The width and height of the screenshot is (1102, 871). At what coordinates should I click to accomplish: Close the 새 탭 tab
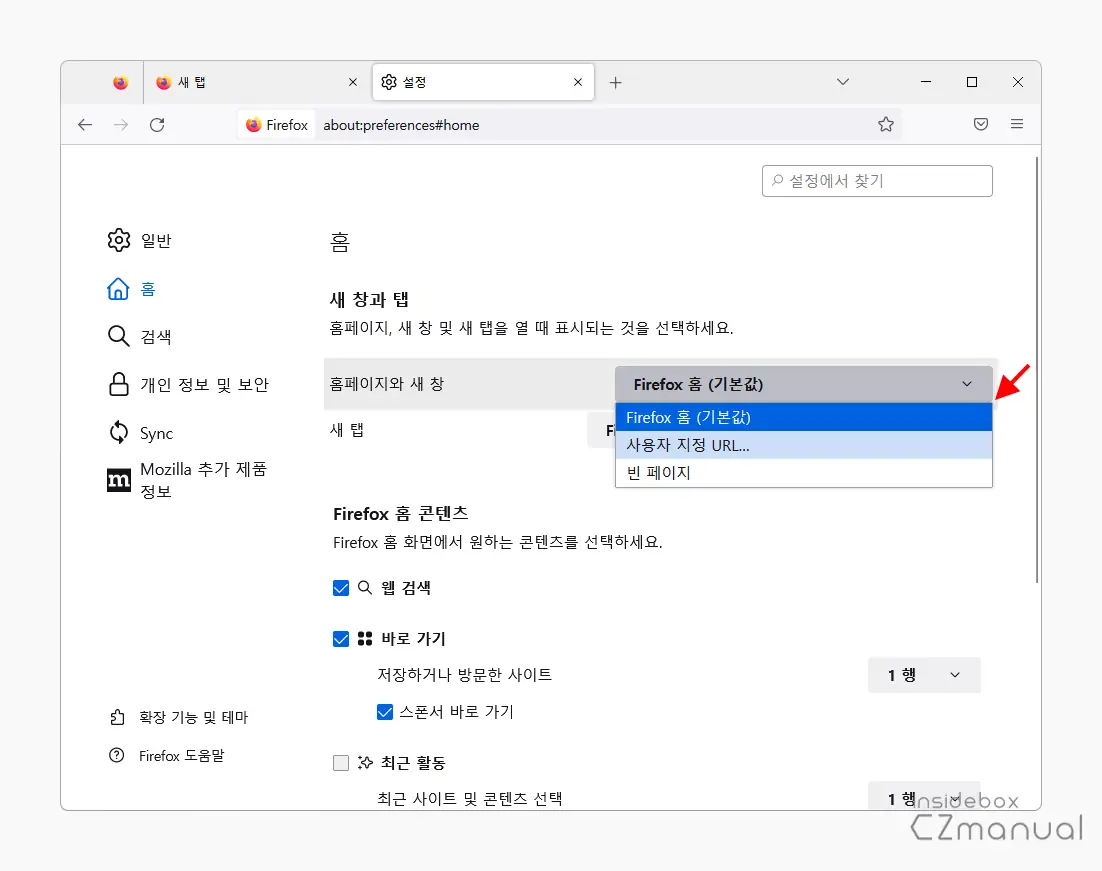(353, 83)
